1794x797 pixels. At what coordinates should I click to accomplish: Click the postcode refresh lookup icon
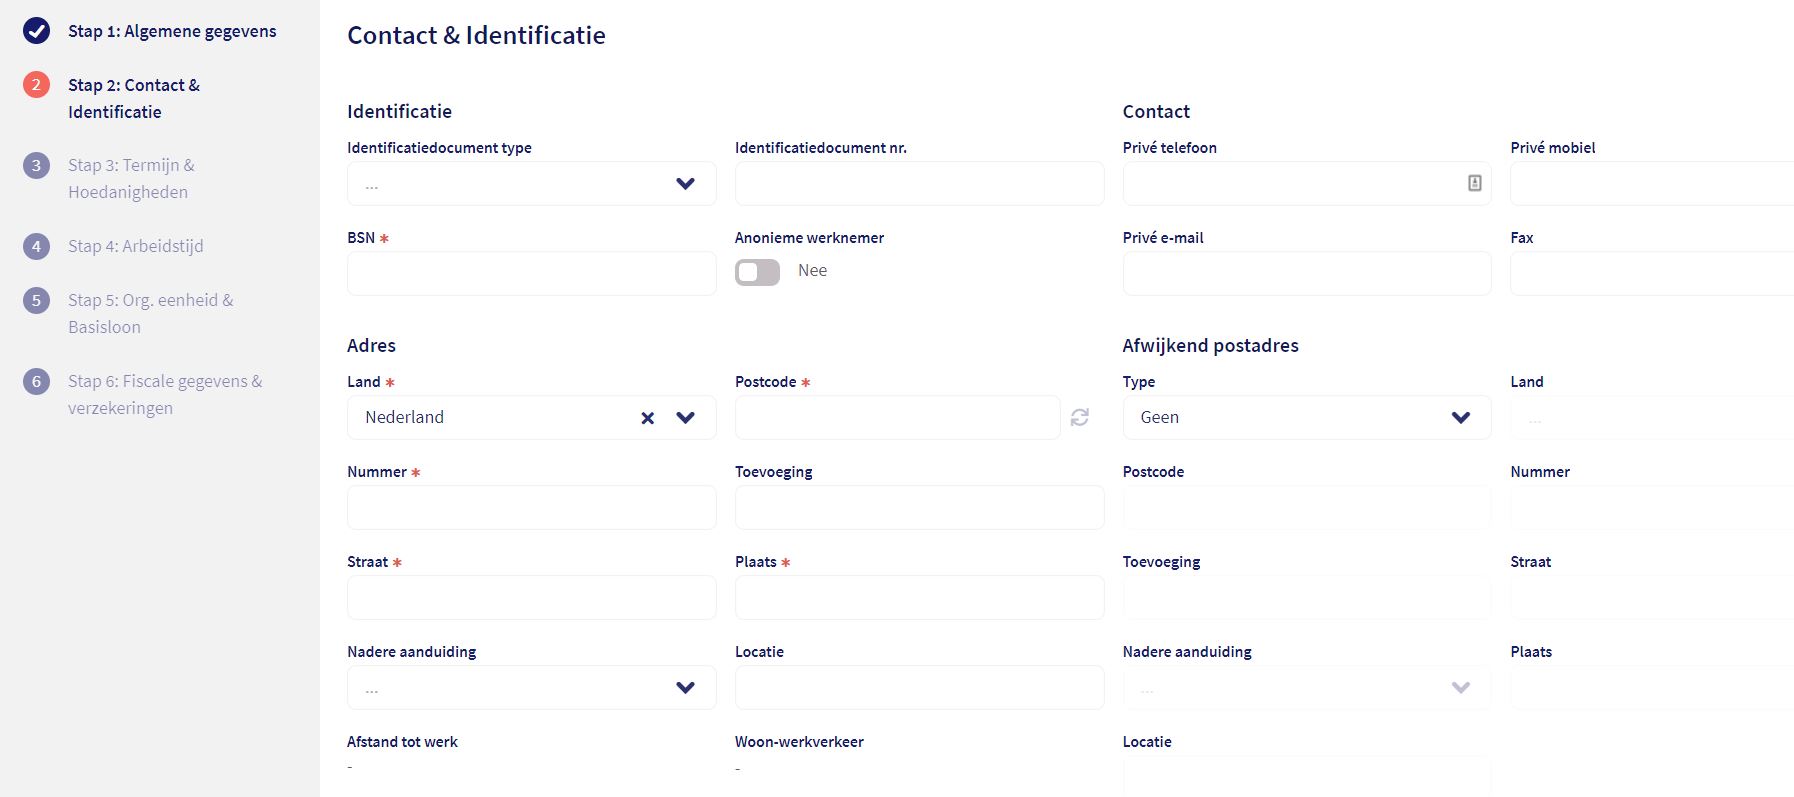tap(1079, 417)
